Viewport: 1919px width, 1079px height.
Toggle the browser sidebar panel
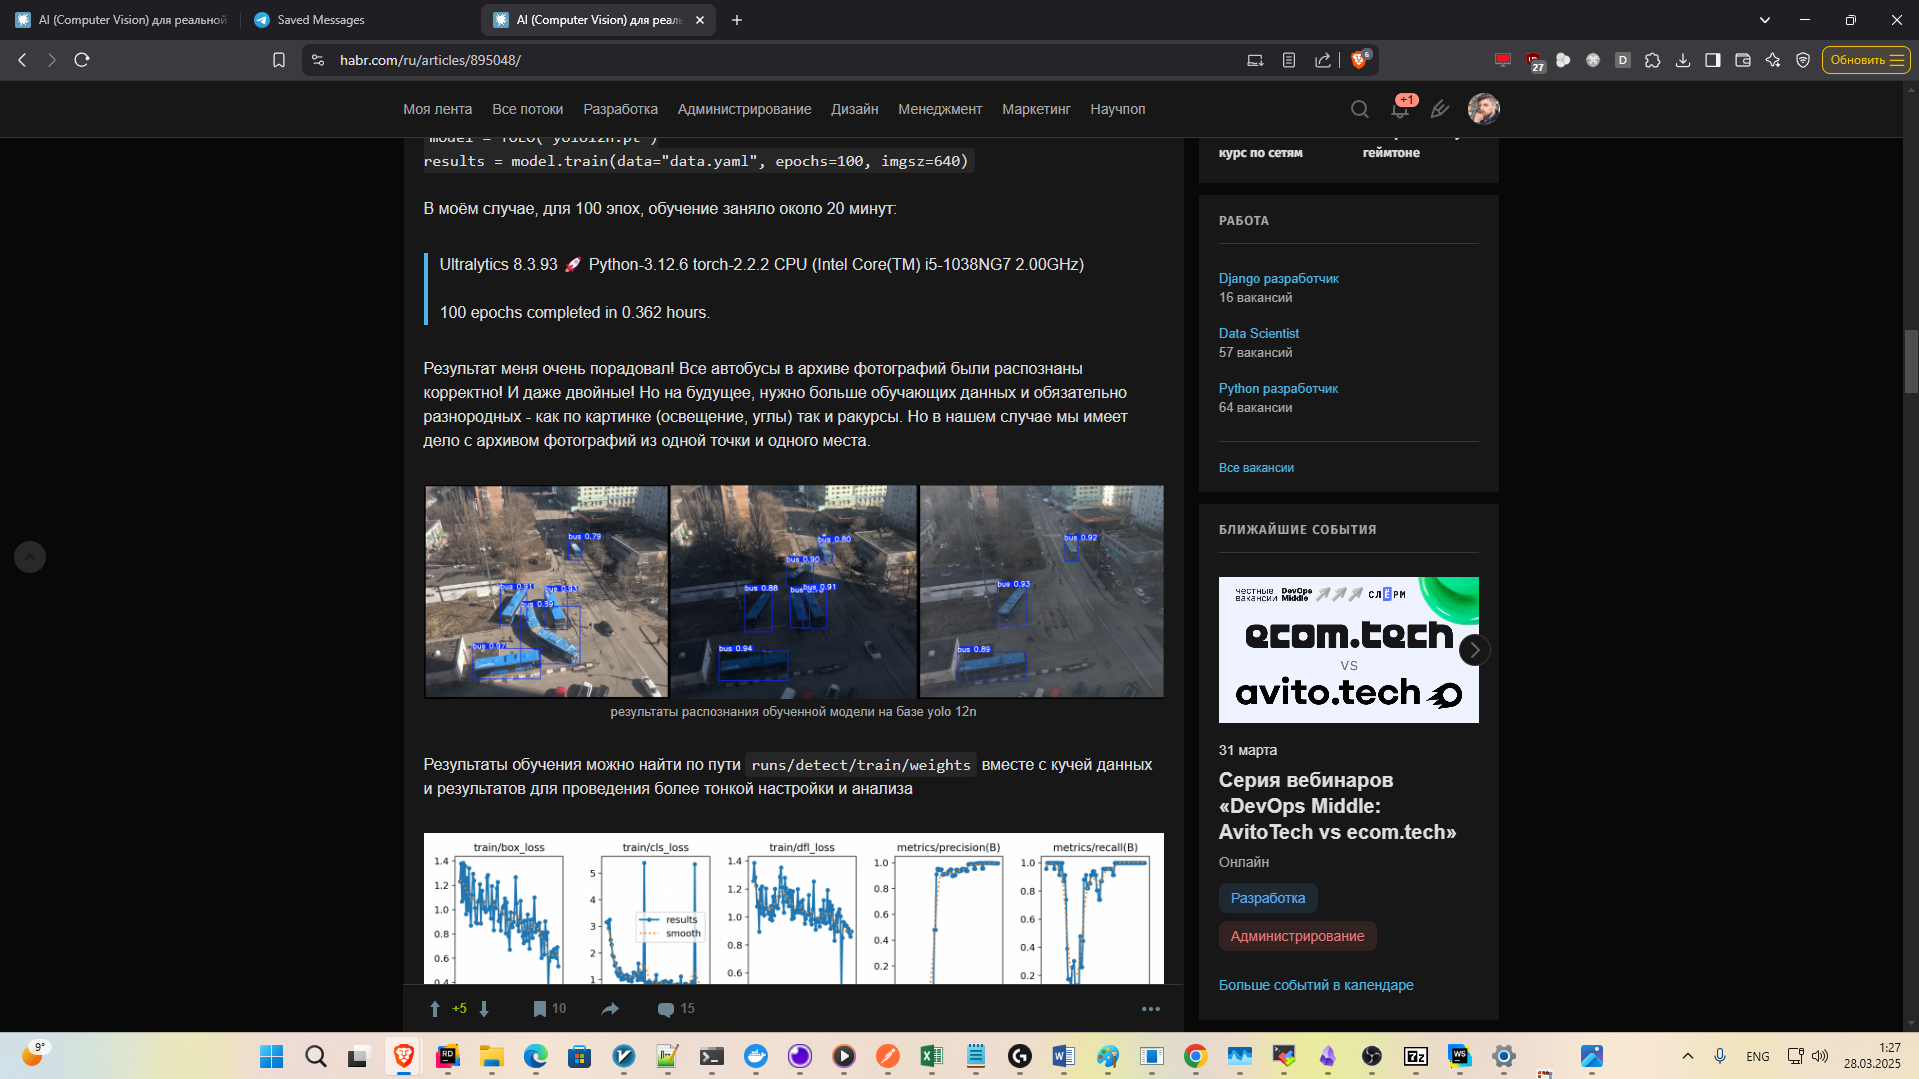[x=1713, y=60]
